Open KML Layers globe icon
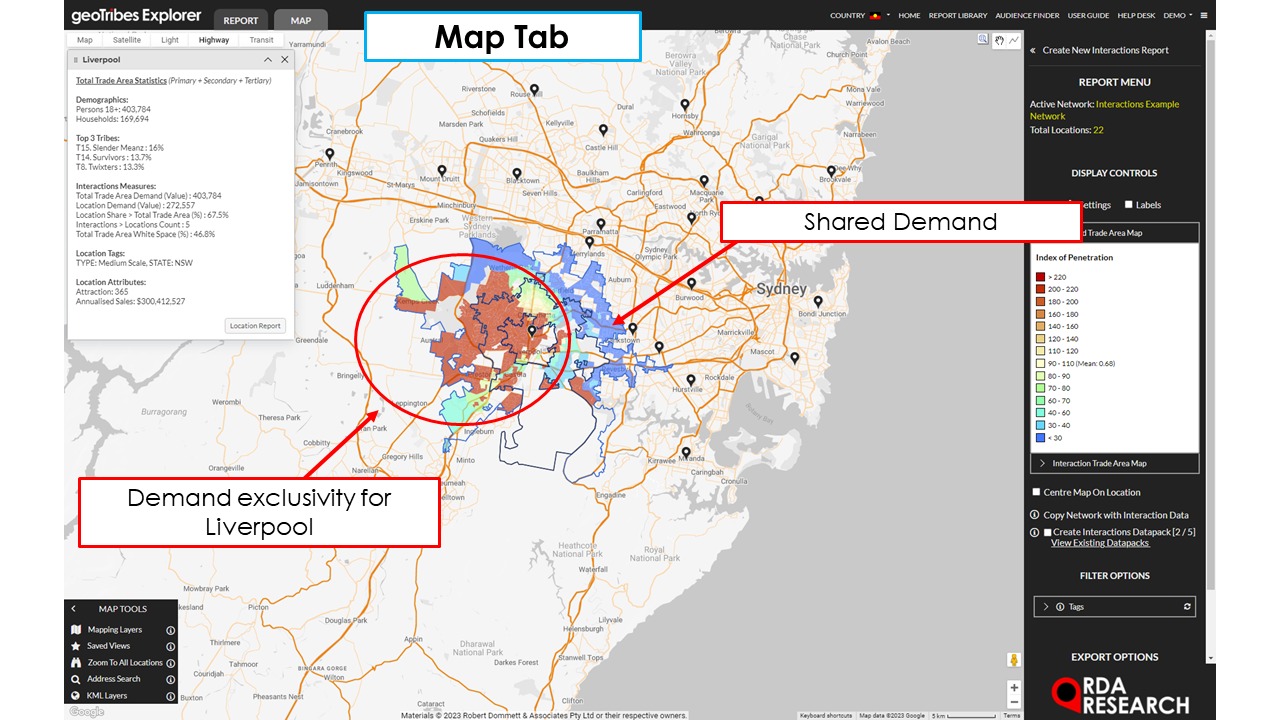Viewport: 1280px width, 720px height. (76, 695)
